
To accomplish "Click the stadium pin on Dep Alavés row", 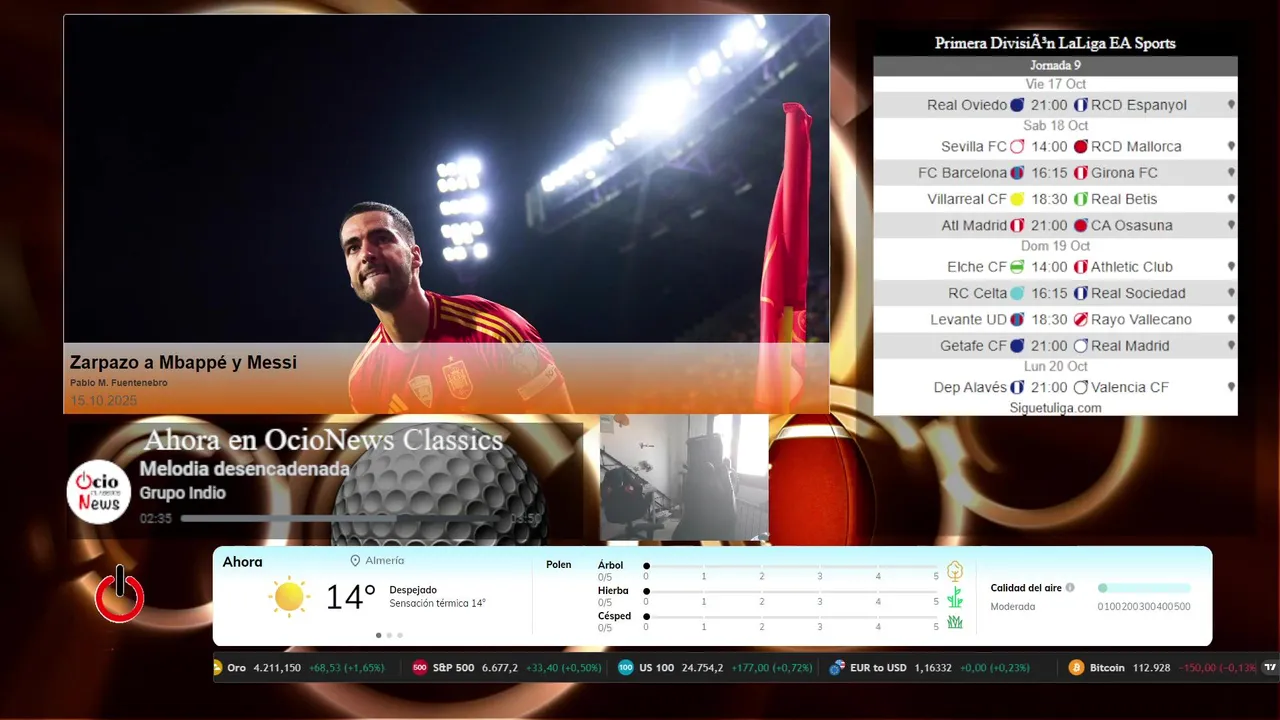I will [1231, 387].
